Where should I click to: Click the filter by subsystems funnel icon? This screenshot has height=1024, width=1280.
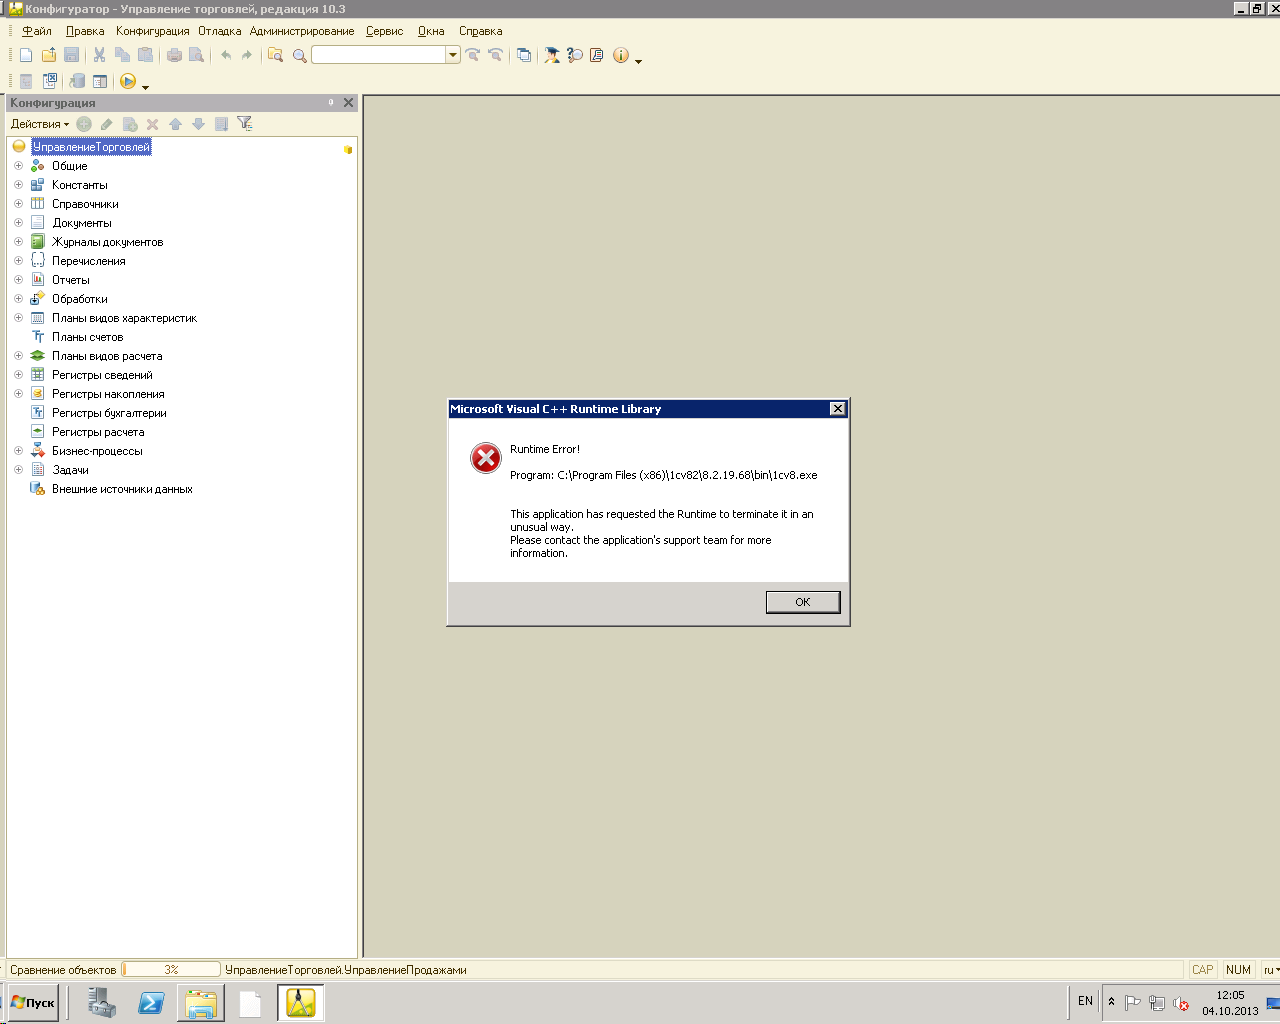click(x=244, y=124)
